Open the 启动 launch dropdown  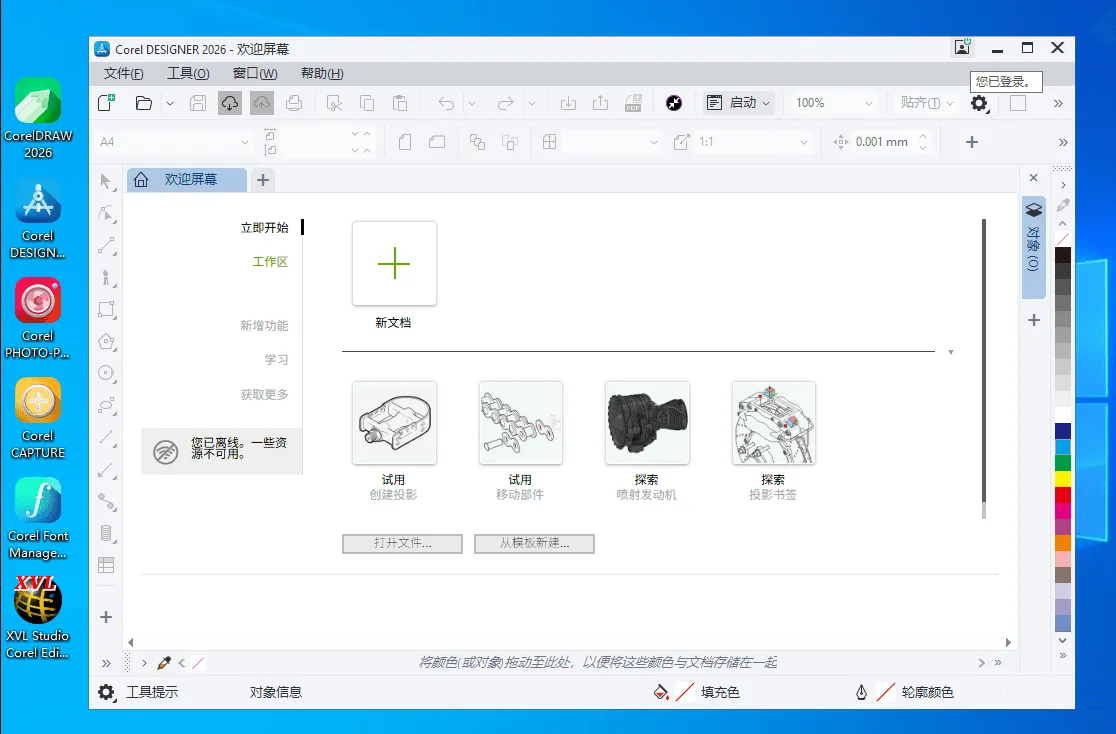738,103
